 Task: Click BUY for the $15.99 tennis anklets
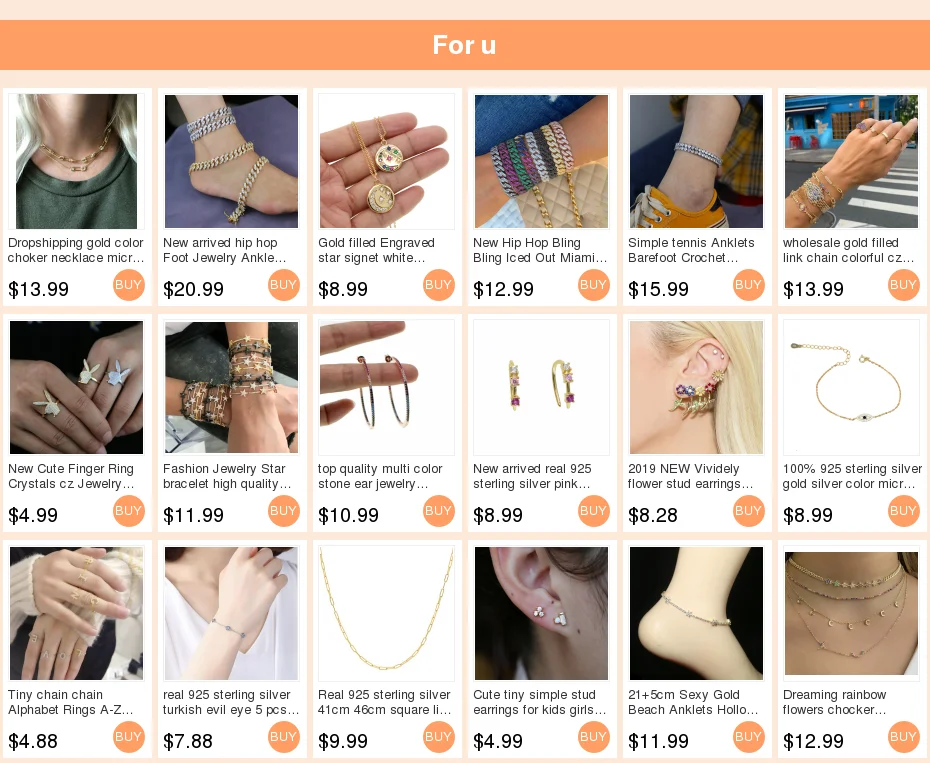[749, 285]
